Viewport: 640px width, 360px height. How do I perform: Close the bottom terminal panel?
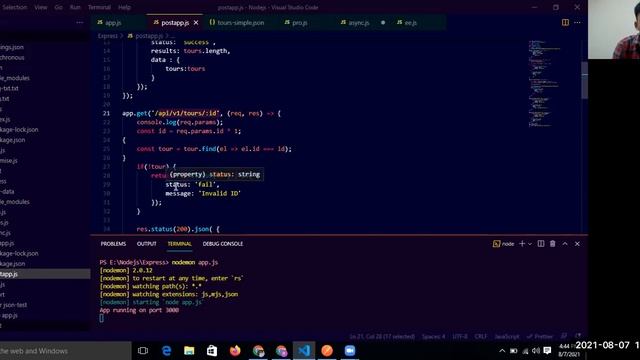[x=577, y=244]
